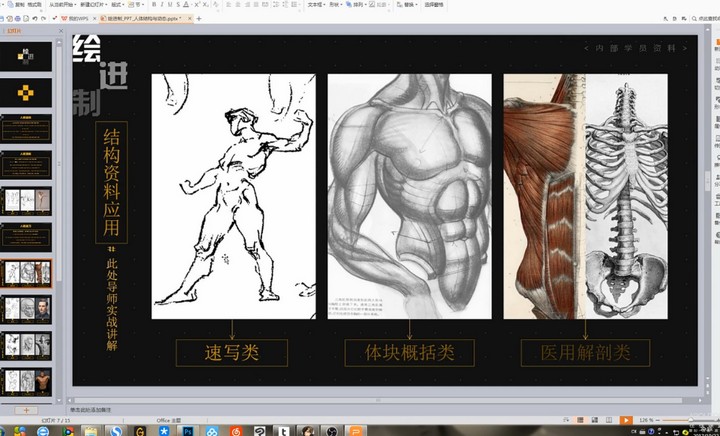The height and width of the screenshot is (436, 720).
Task: Toggle bold formatting in the ribbon
Action: pos(154,4)
